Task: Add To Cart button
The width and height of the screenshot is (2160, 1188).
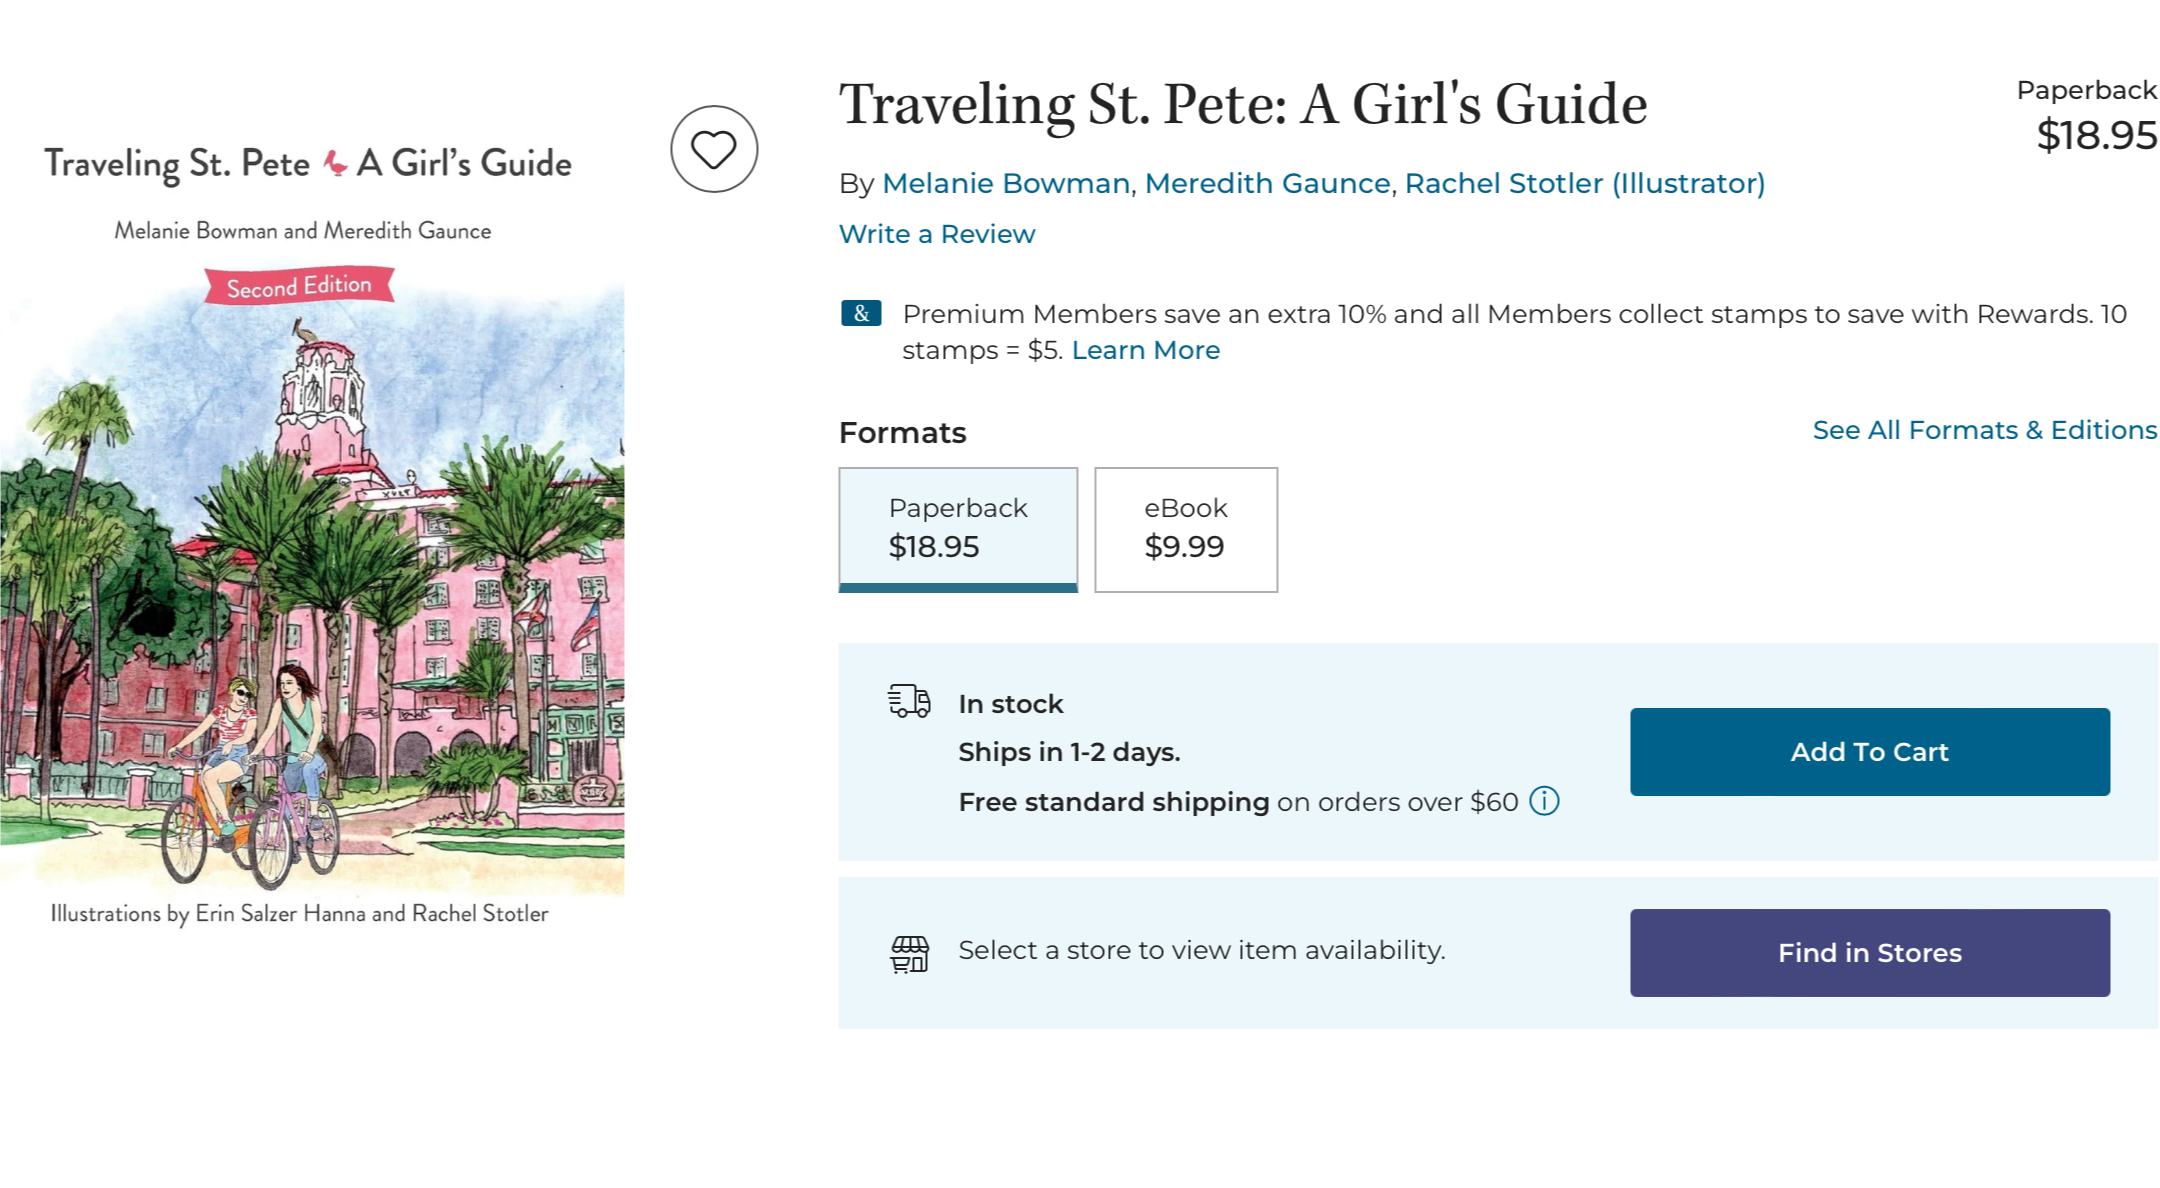Action: [x=1870, y=752]
